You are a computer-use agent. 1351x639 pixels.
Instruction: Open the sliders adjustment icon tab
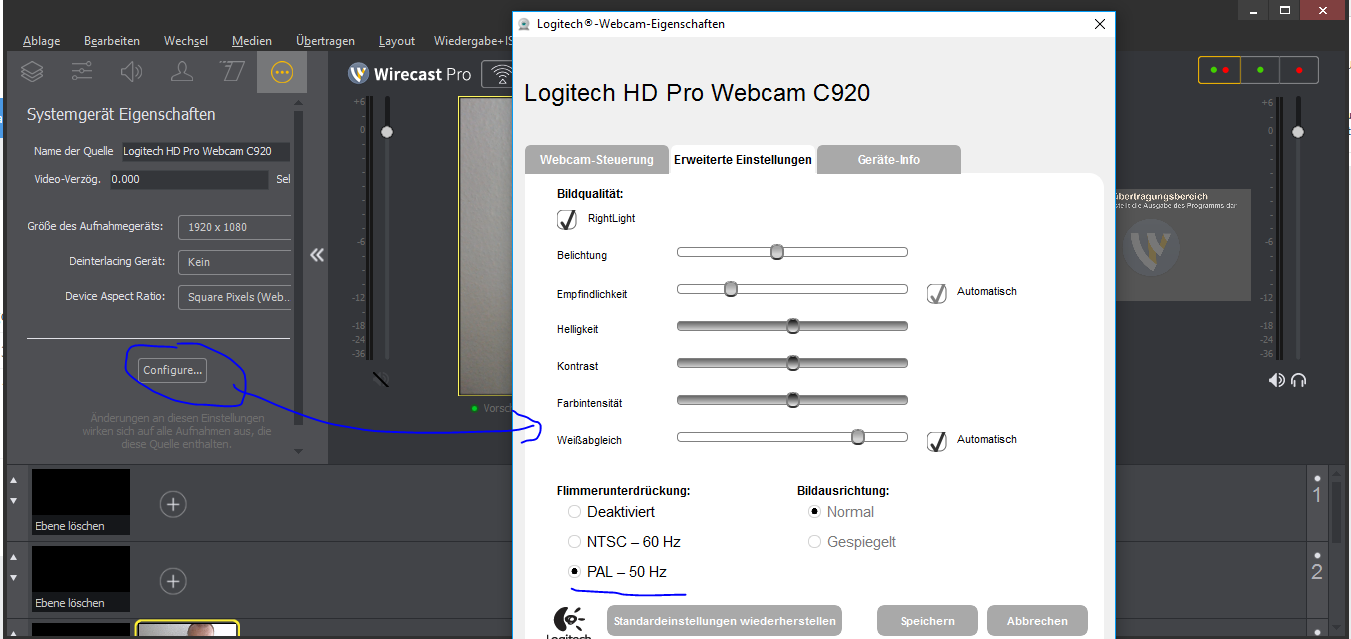[x=82, y=72]
